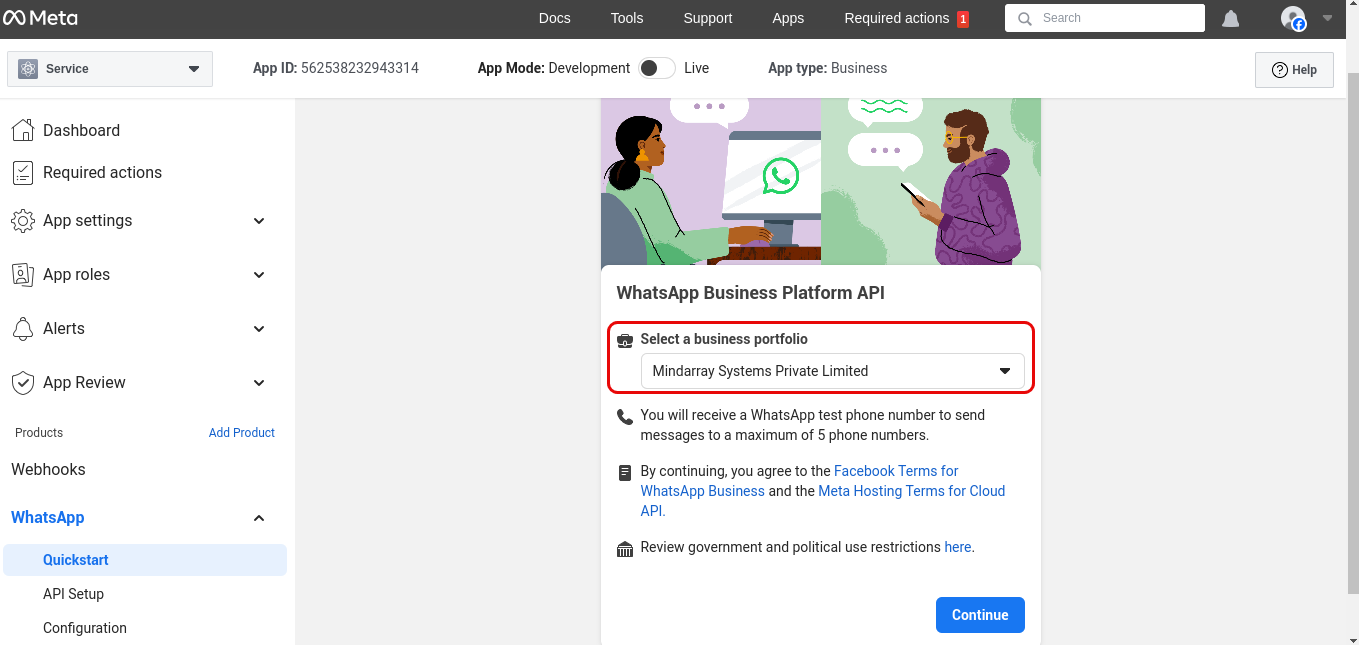This screenshot has height=645, width=1359.
Task: Select the App settings gear icon
Action: [22, 220]
